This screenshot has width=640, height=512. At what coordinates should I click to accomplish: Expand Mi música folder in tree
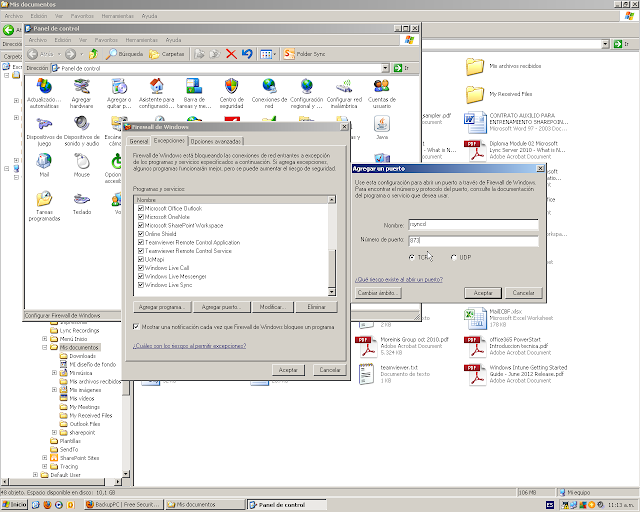tap(54, 373)
